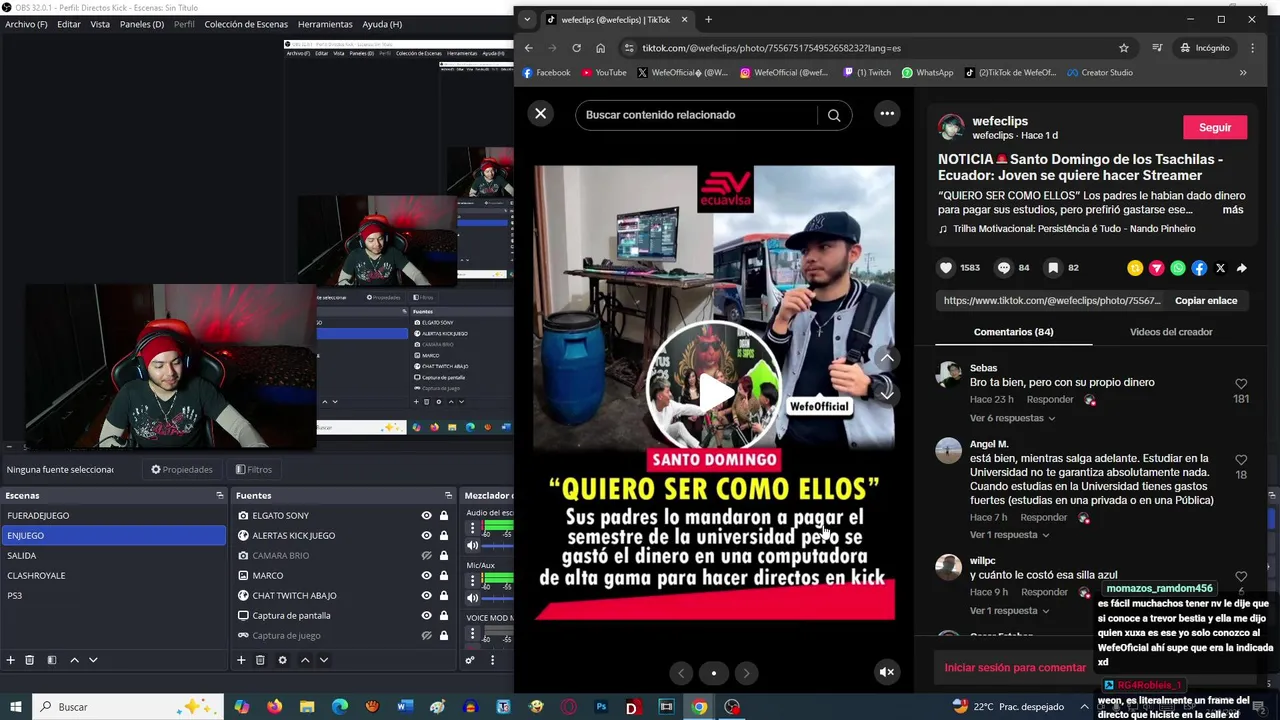Add a new source in Fuentes panel

(x=241, y=660)
